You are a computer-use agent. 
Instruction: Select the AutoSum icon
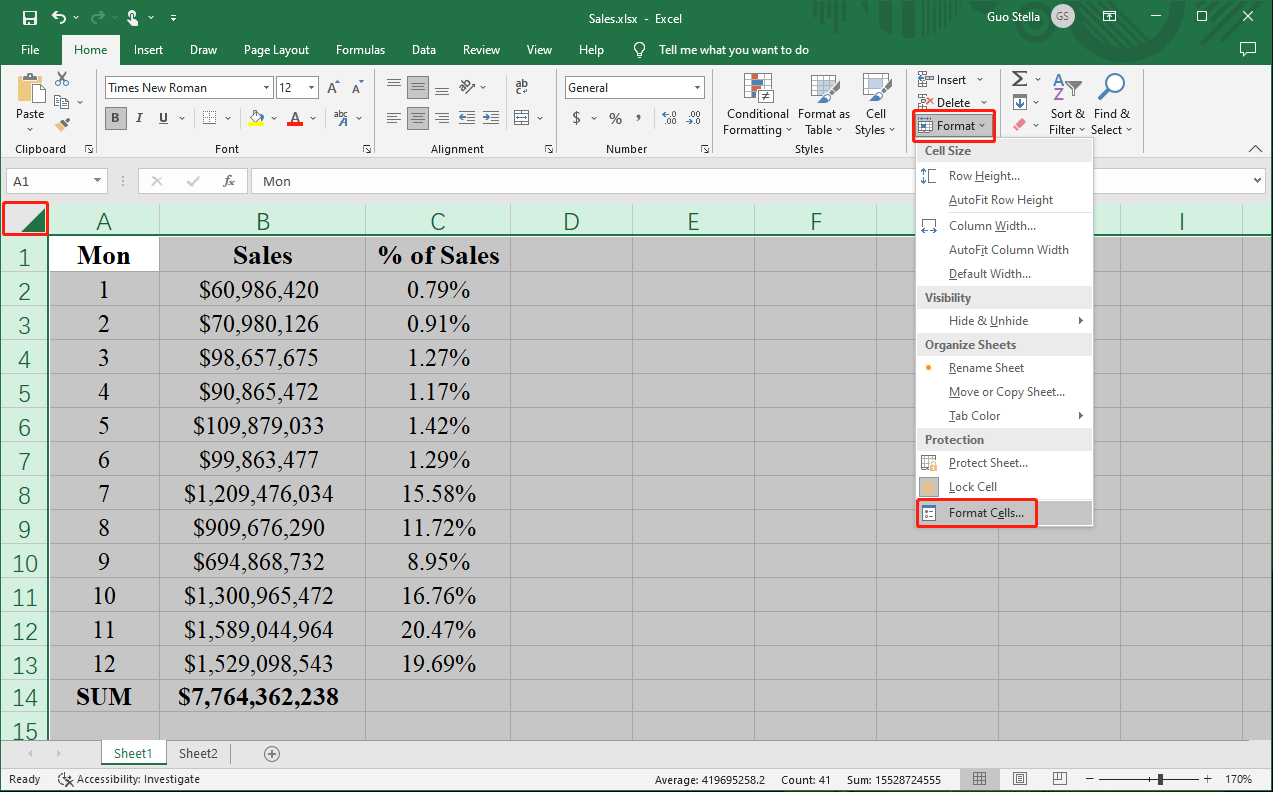pos(1018,78)
